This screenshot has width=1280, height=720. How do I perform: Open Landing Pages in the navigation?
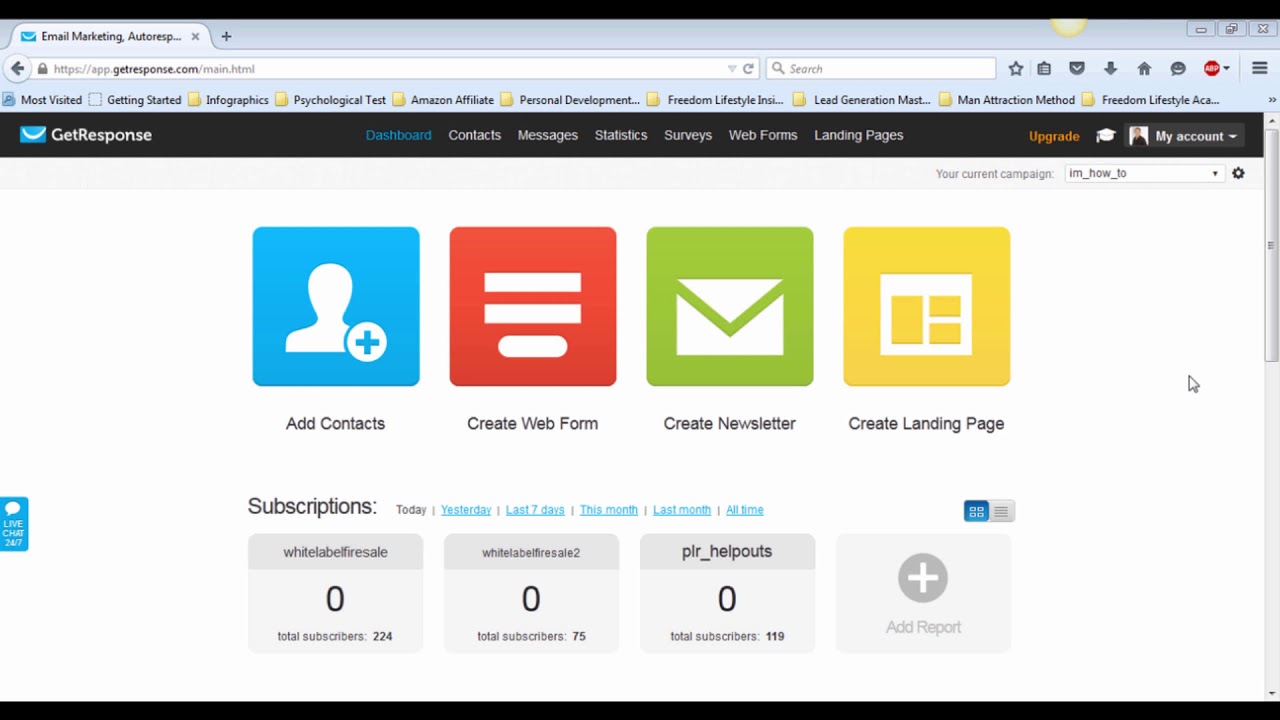click(858, 135)
